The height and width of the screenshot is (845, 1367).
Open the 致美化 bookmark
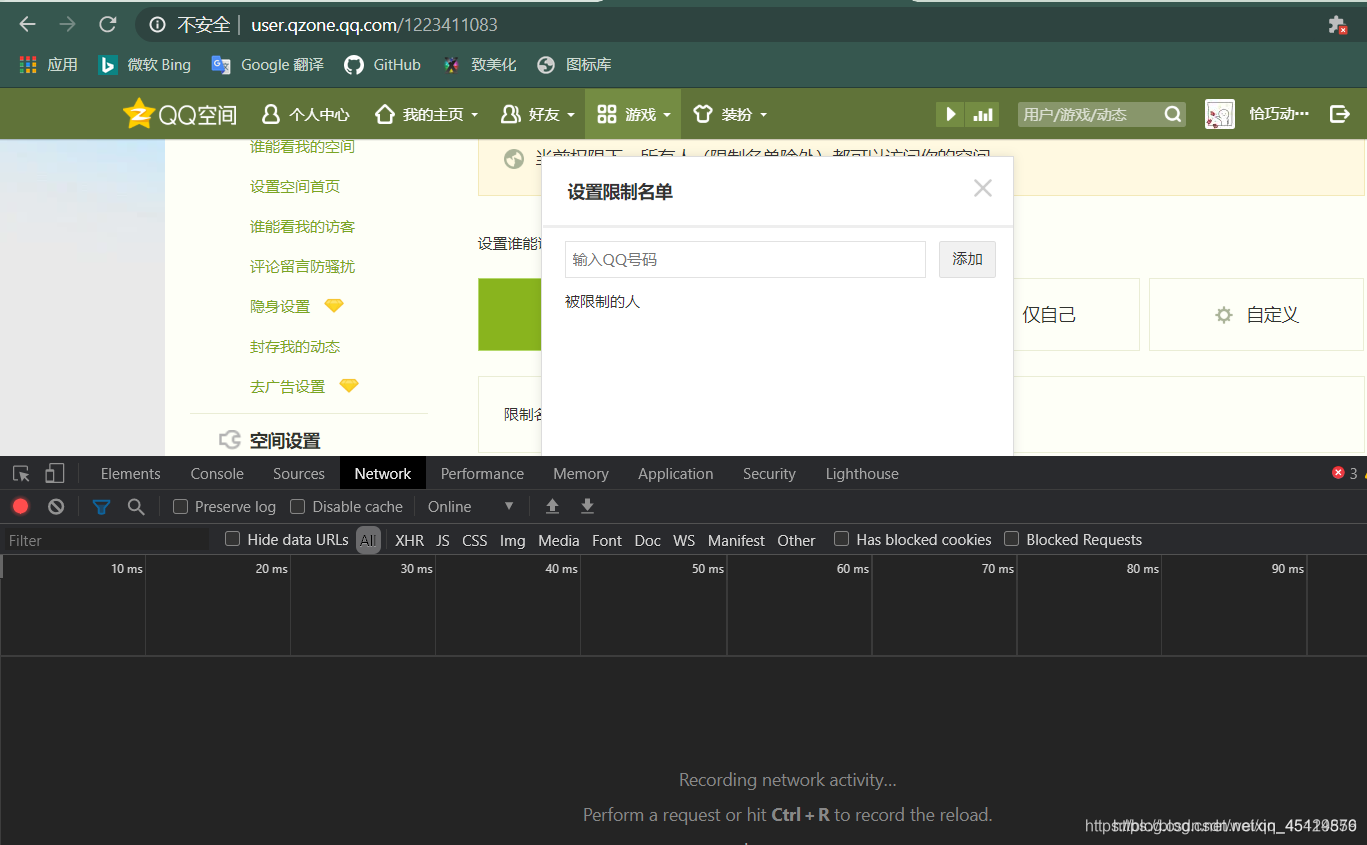480,64
